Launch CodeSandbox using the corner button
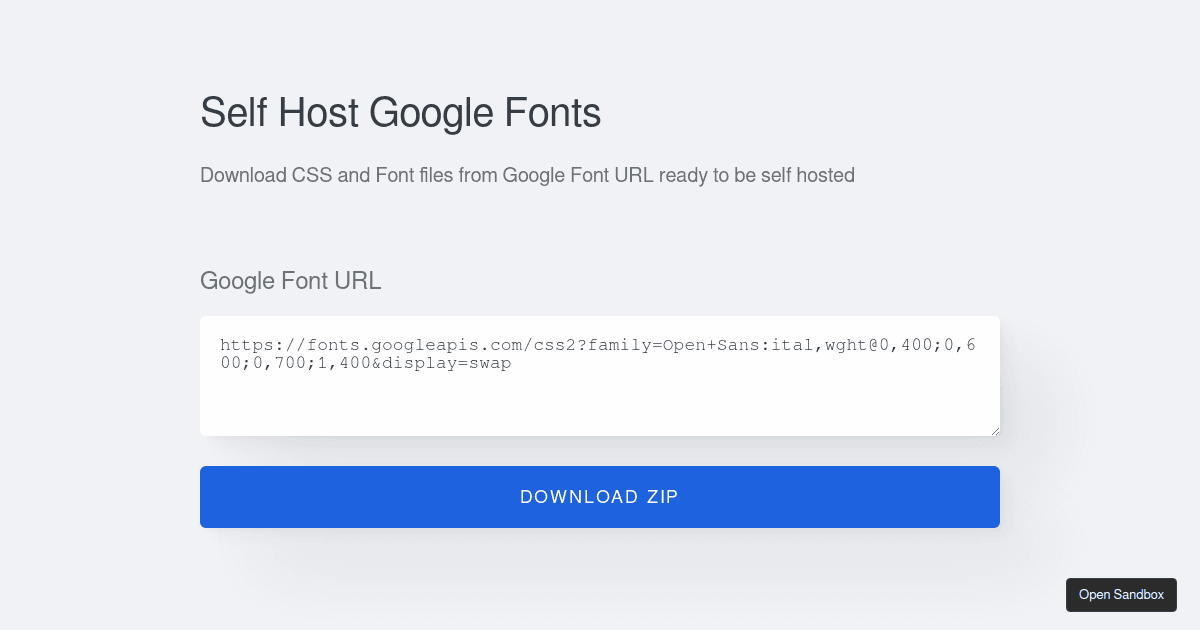This screenshot has height=630, width=1200. [1121, 594]
